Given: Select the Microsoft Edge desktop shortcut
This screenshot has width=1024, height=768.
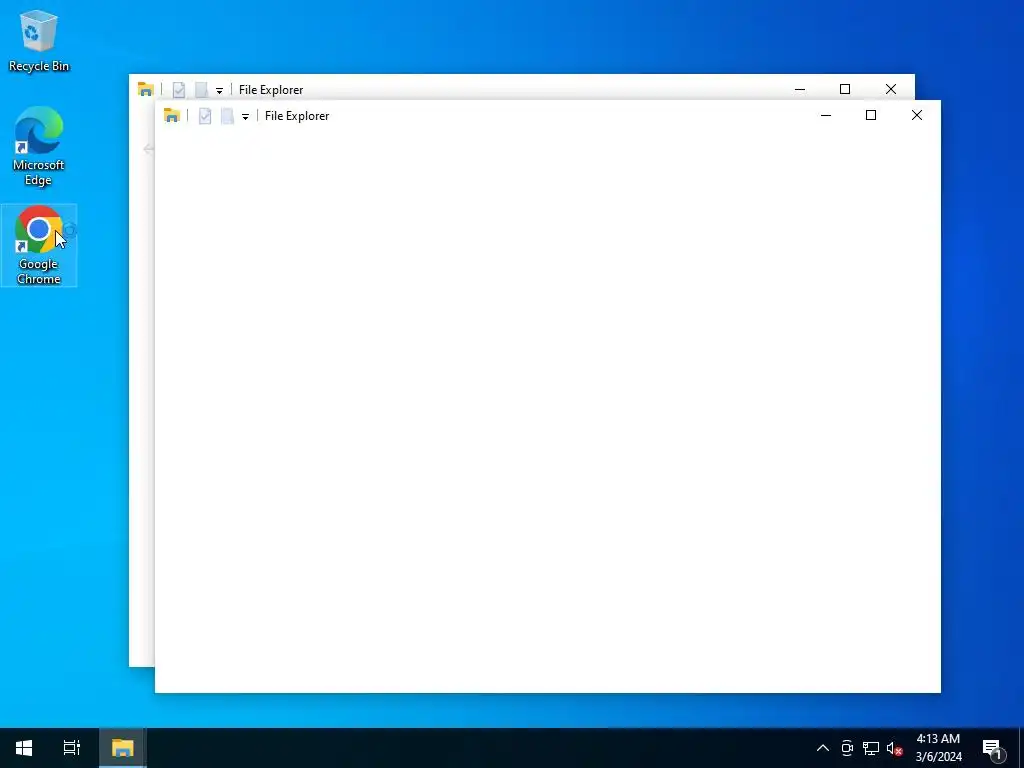Looking at the screenshot, I should coord(39,146).
